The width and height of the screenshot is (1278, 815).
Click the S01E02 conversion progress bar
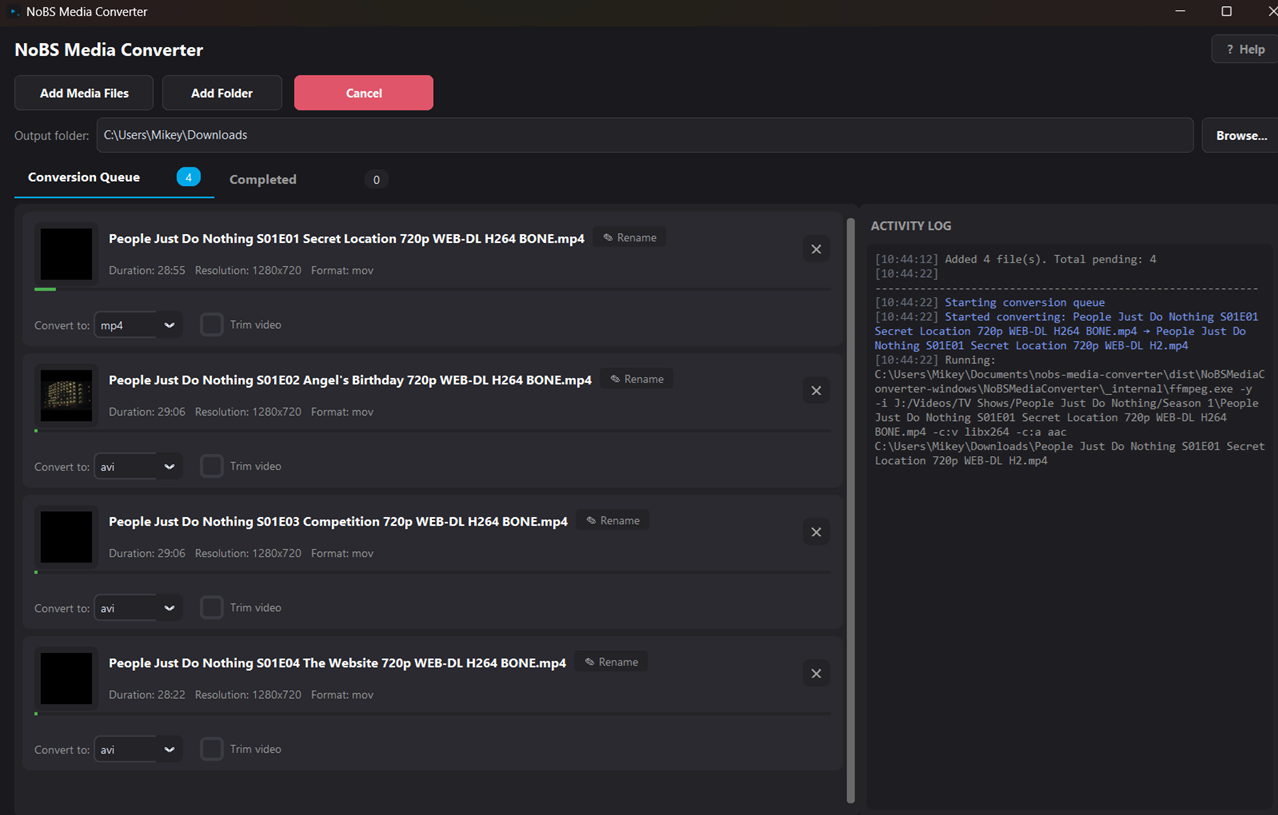(x=432, y=431)
